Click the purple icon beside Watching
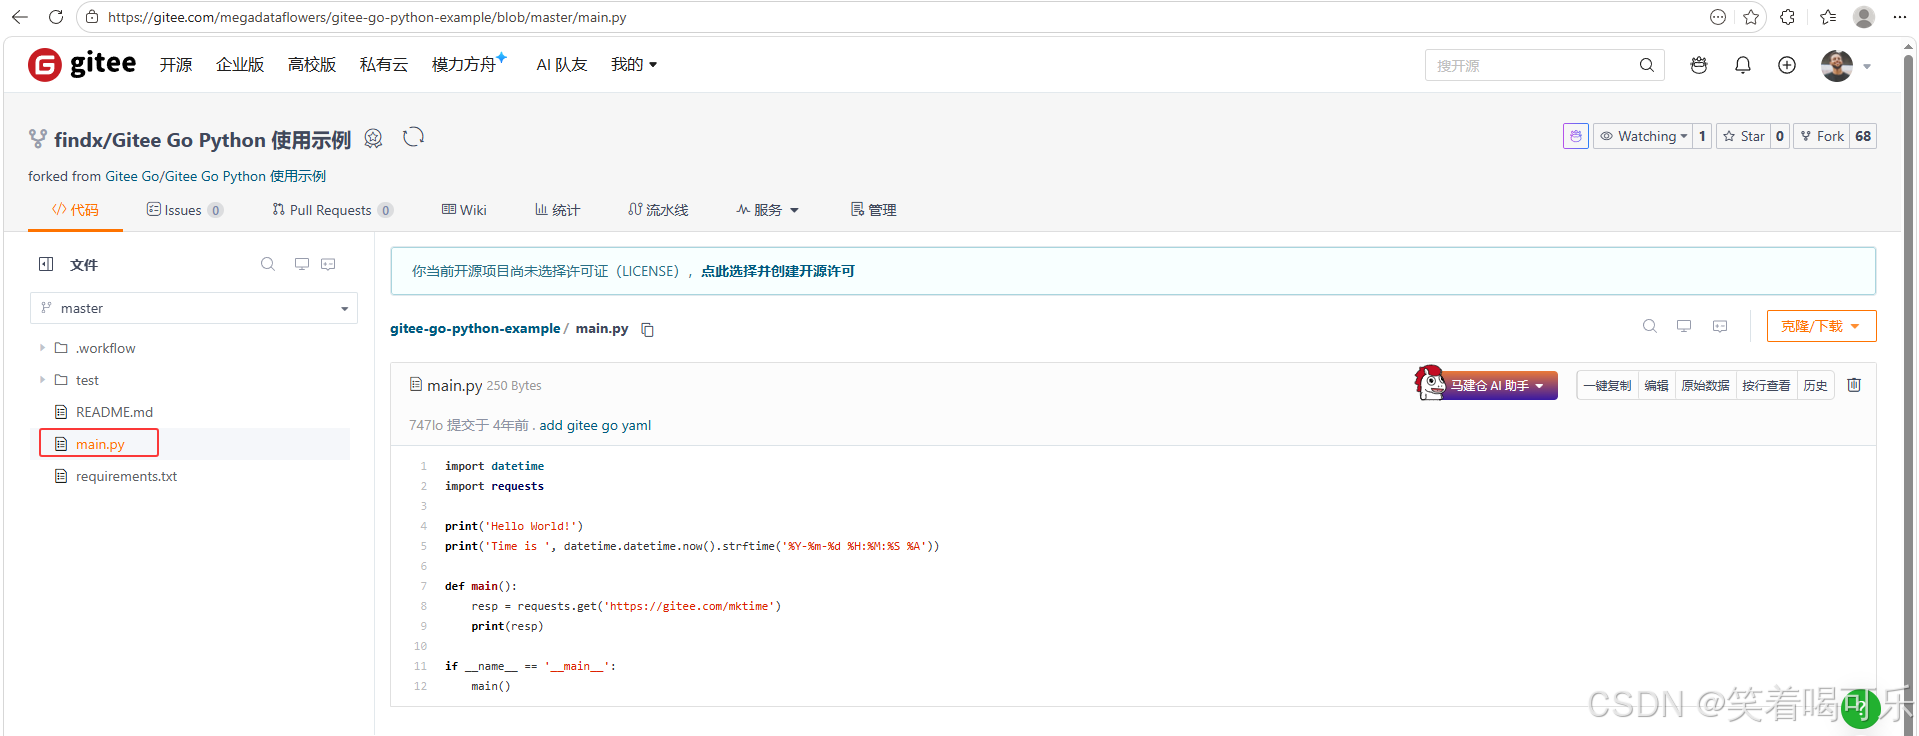 coord(1576,136)
